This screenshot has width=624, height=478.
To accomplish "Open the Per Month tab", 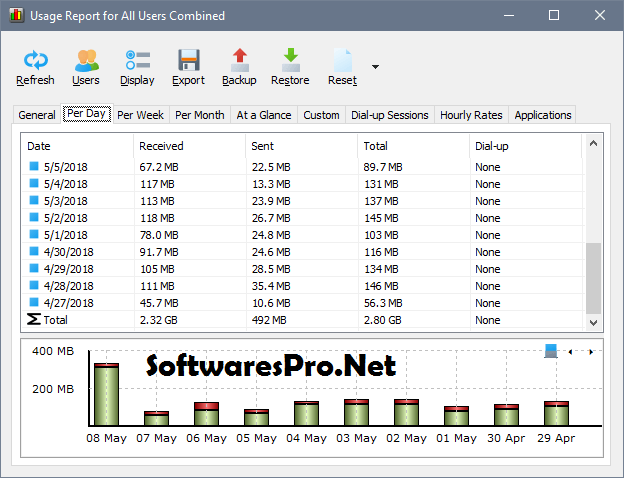I will [200, 115].
